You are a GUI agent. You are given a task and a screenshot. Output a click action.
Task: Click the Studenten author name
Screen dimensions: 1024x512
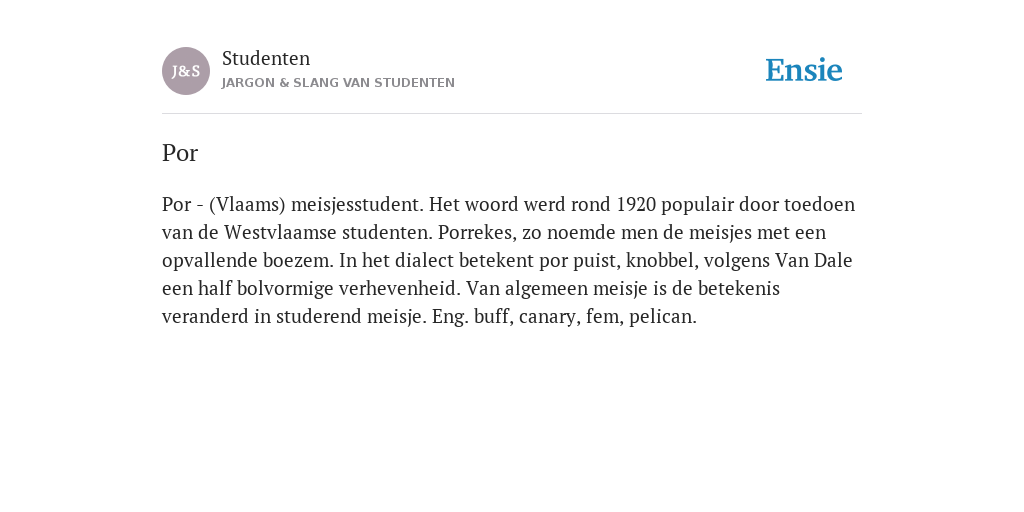pyautogui.click(x=266, y=58)
